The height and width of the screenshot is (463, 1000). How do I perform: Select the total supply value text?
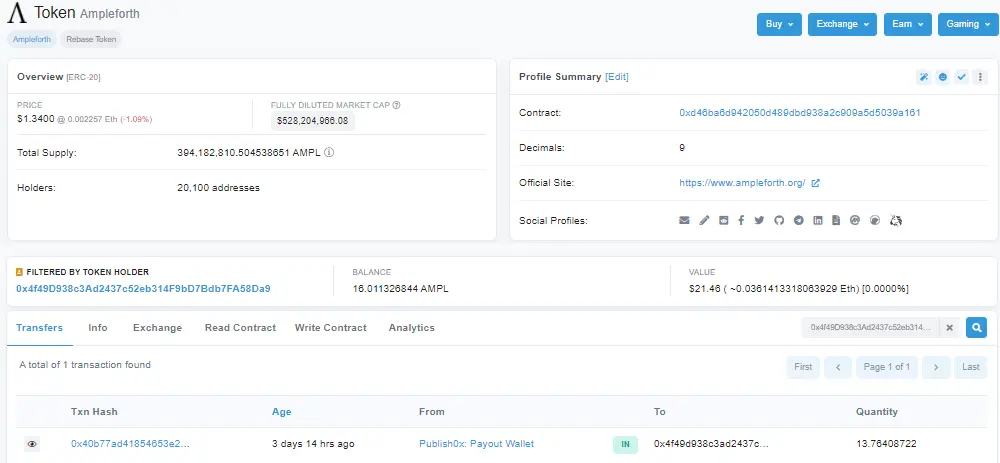(250, 153)
